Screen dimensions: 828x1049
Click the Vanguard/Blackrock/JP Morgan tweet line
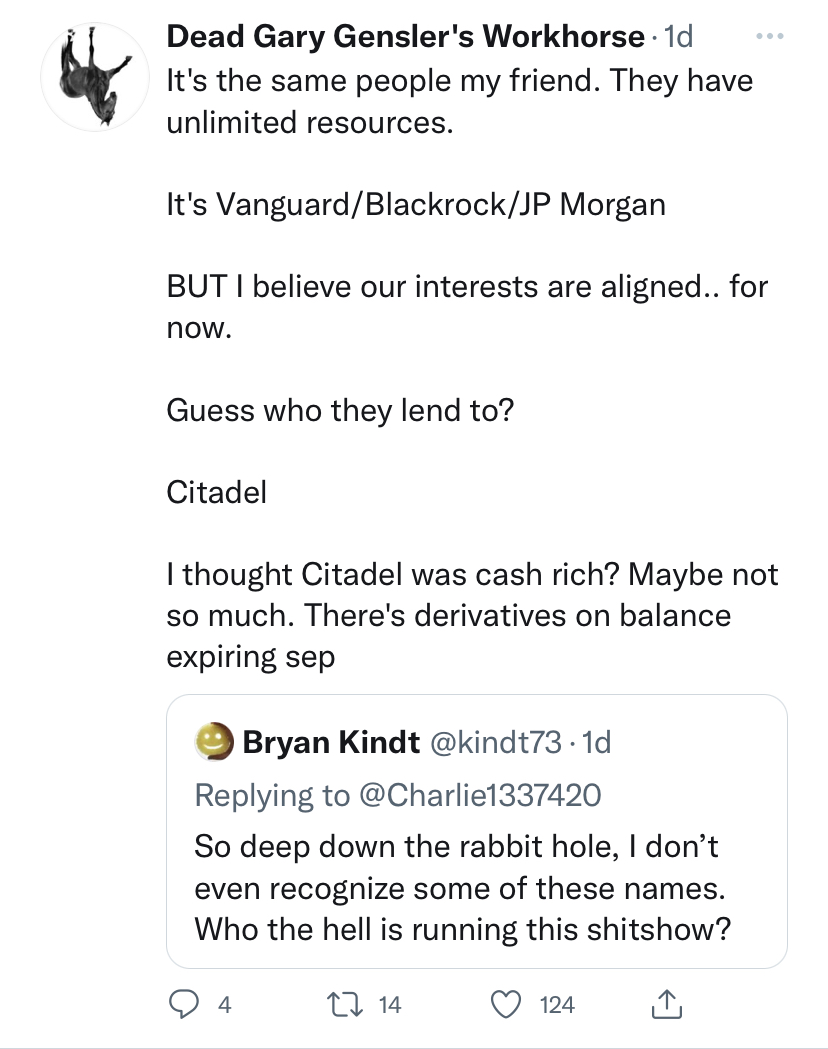tap(415, 204)
